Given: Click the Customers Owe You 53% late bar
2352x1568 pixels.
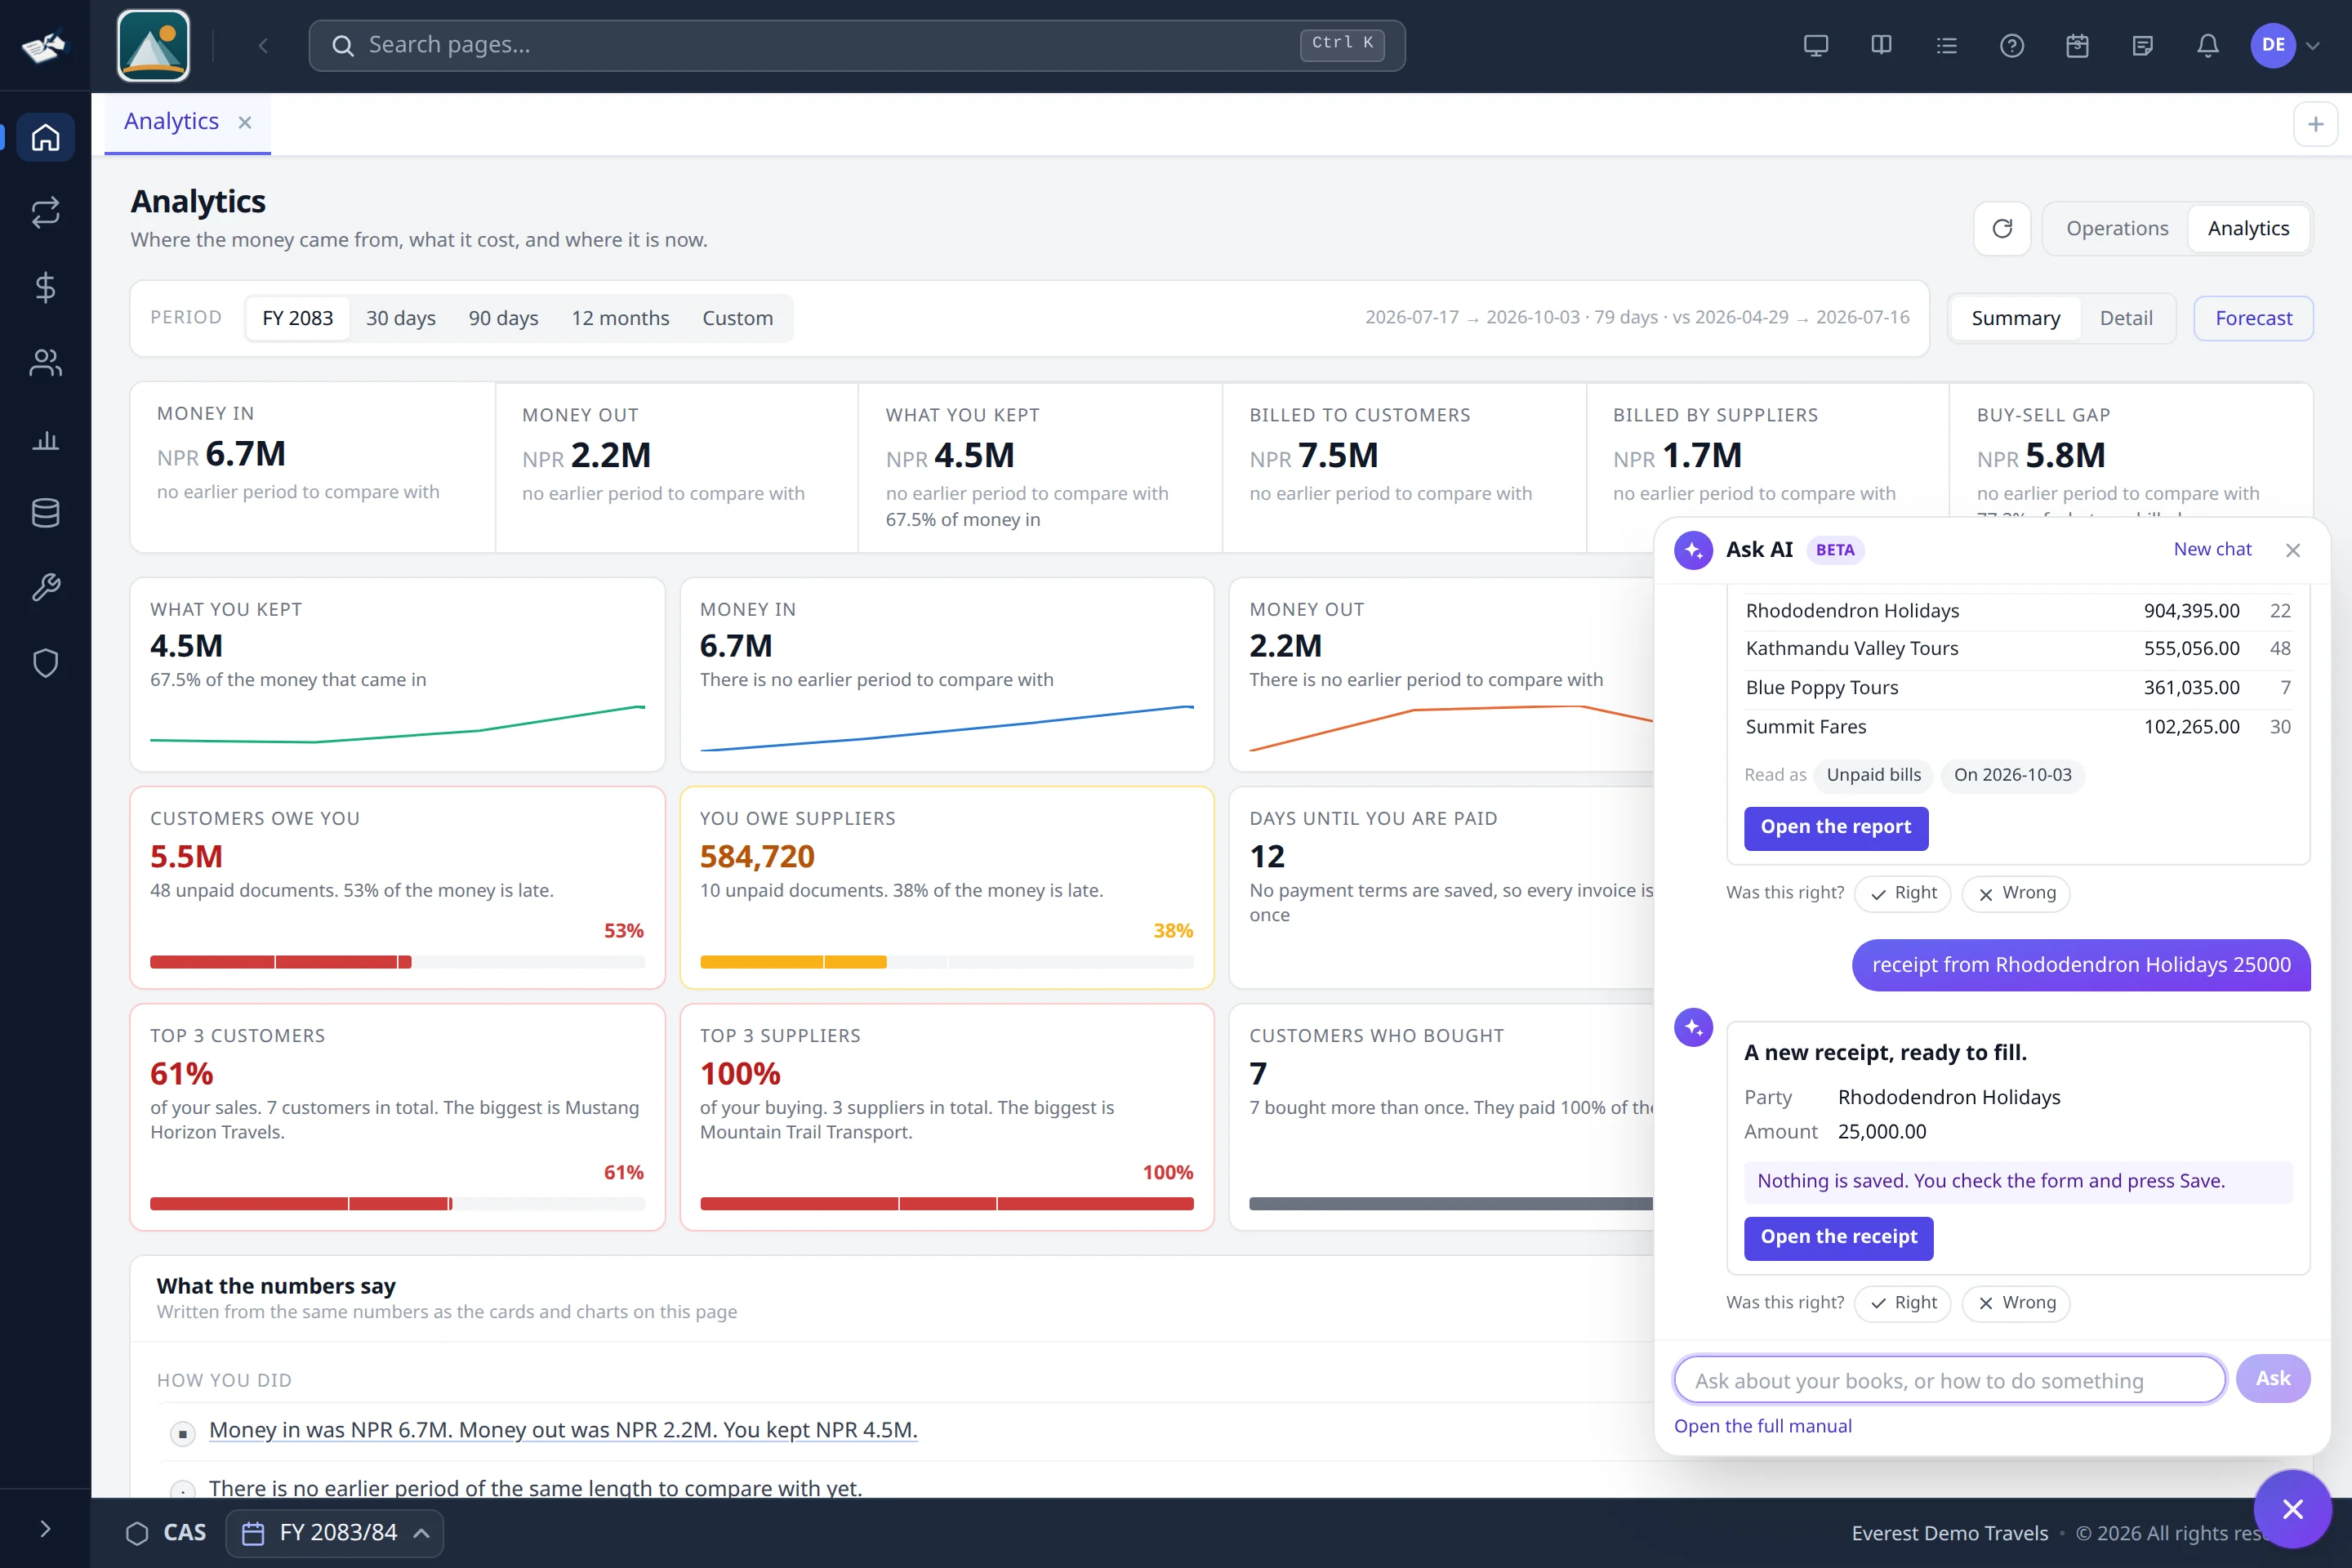Looking at the screenshot, I should pos(397,962).
